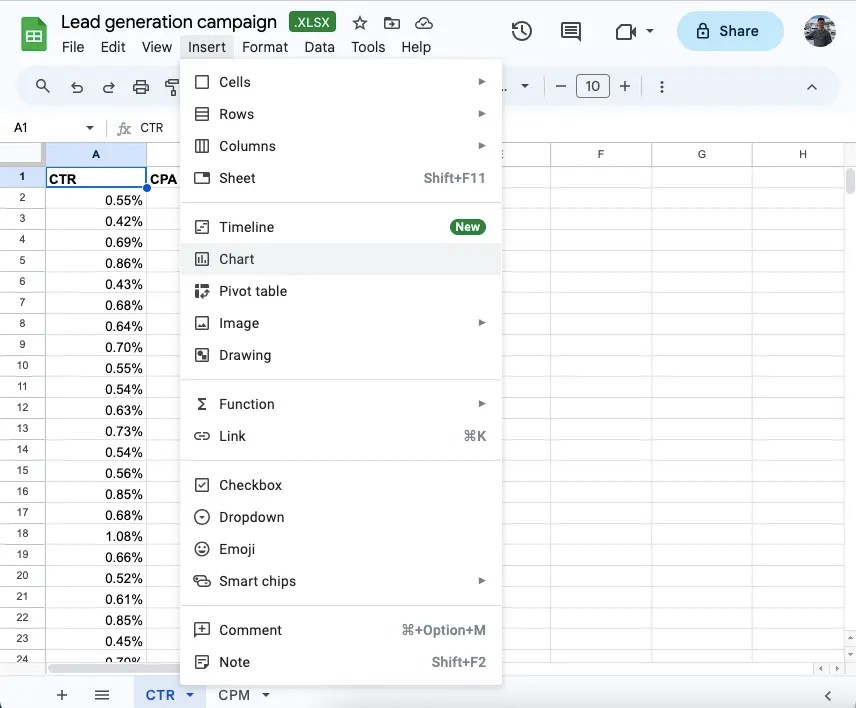
Task: Click the Google Sheets home icon
Action: 33,31
